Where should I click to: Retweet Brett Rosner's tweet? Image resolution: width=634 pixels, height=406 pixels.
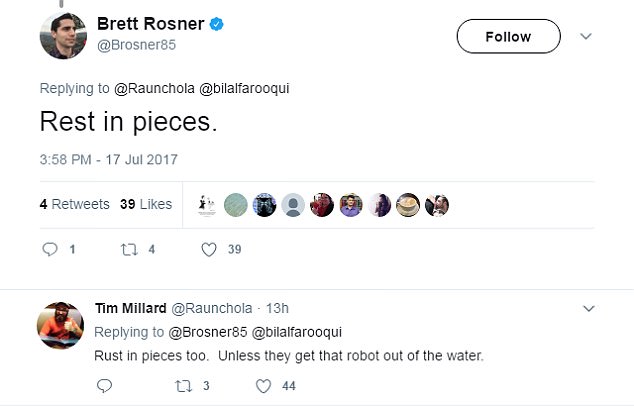tap(129, 250)
